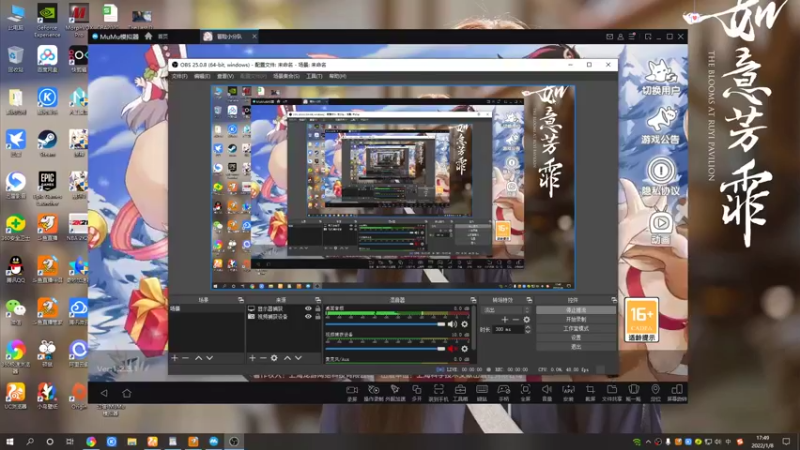This screenshot has height=450, width=800.
Task: Open video capture device audio settings gear
Action: (464, 349)
